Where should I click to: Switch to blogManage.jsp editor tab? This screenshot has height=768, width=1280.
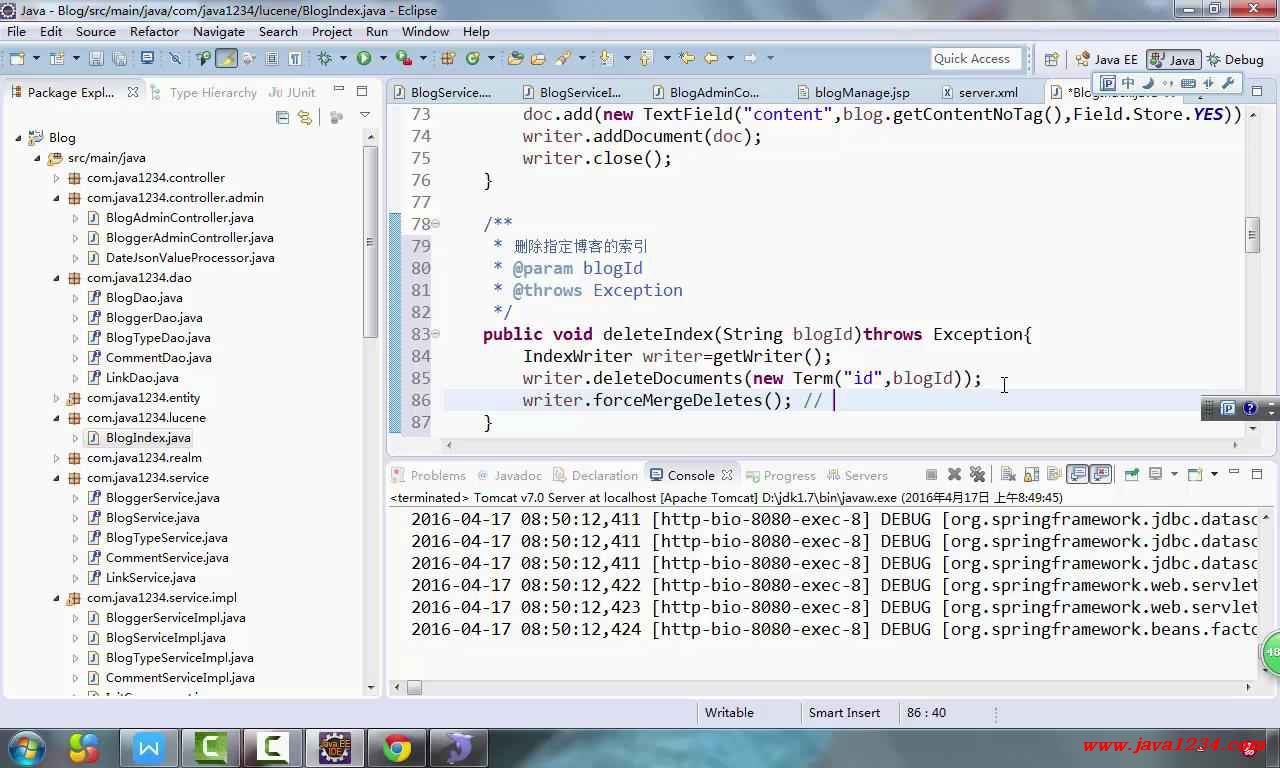pos(861,92)
